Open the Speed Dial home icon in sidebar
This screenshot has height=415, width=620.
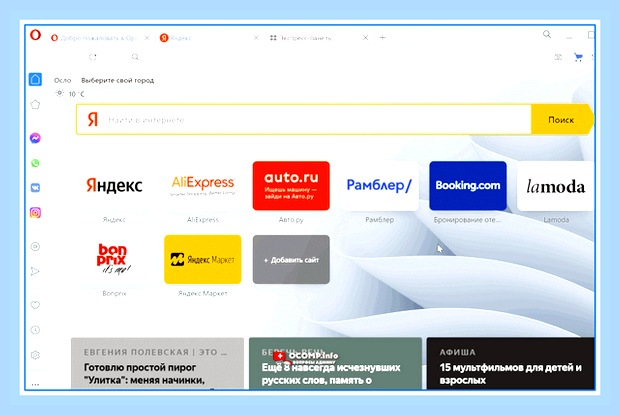pos(35,79)
